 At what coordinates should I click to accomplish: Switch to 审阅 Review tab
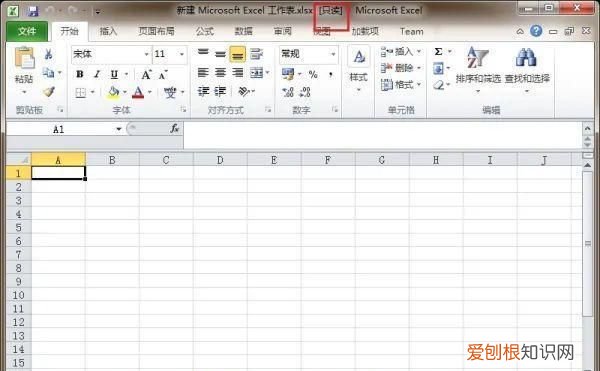click(282, 31)
